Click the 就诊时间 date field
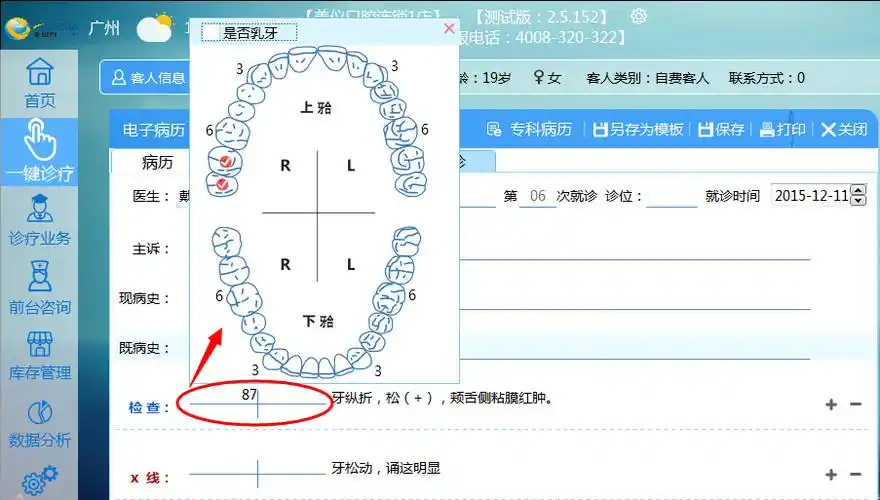 point(810,196)
